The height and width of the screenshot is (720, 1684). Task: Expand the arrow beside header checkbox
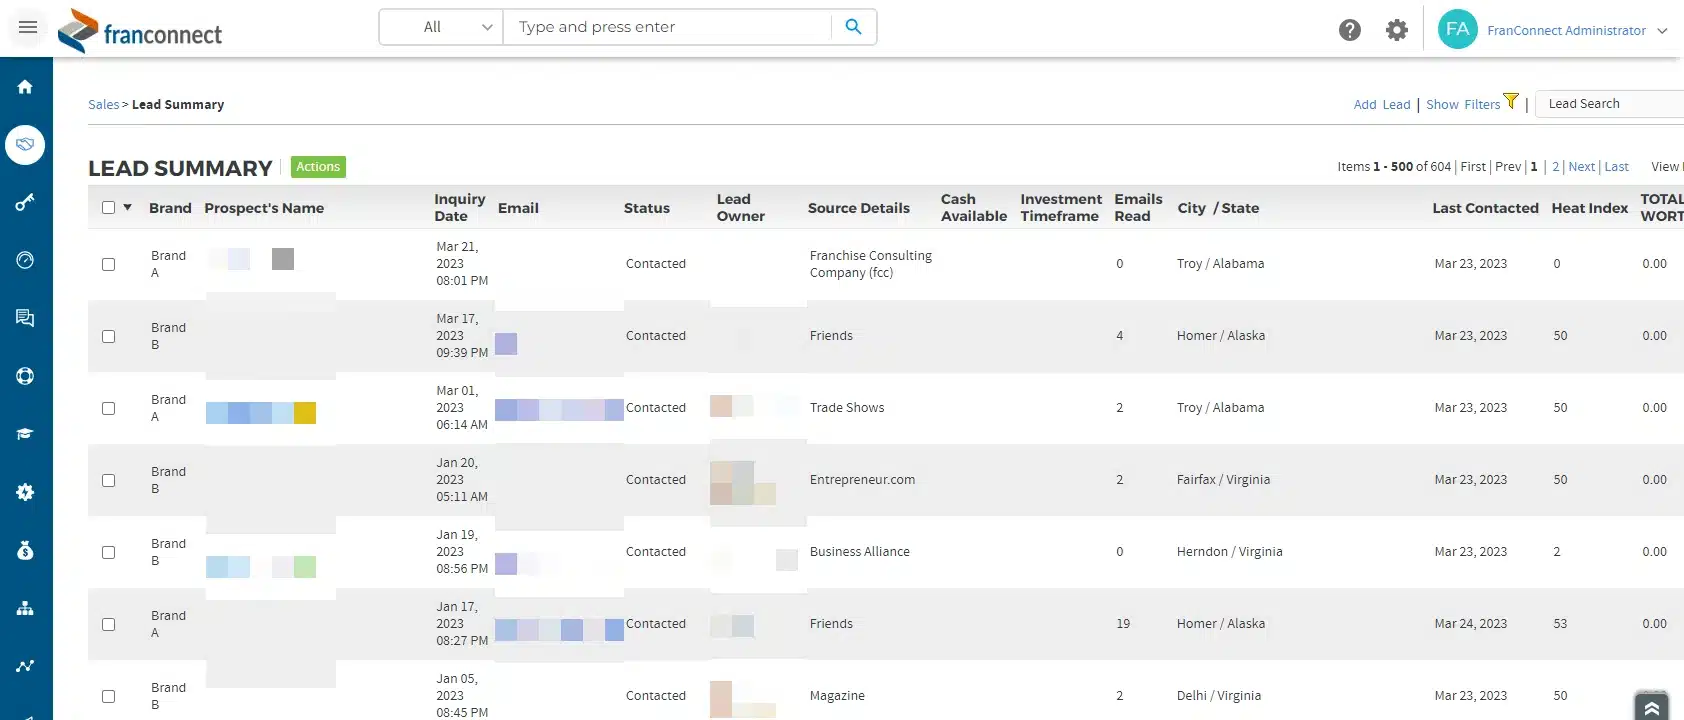(x=128, y=208)
